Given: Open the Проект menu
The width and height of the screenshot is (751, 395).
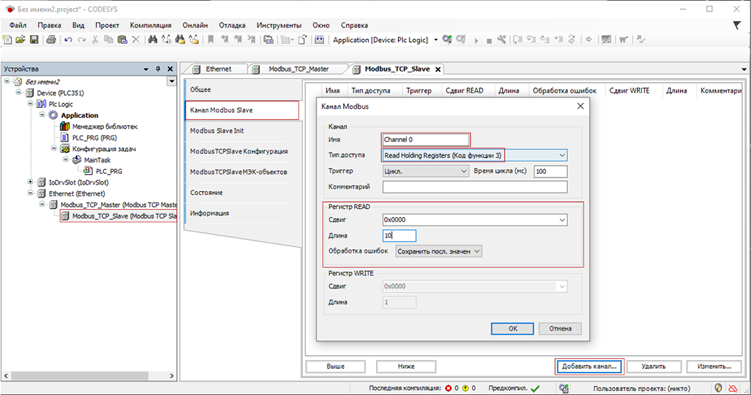Looking at the screenshot, I should point(107,25).
